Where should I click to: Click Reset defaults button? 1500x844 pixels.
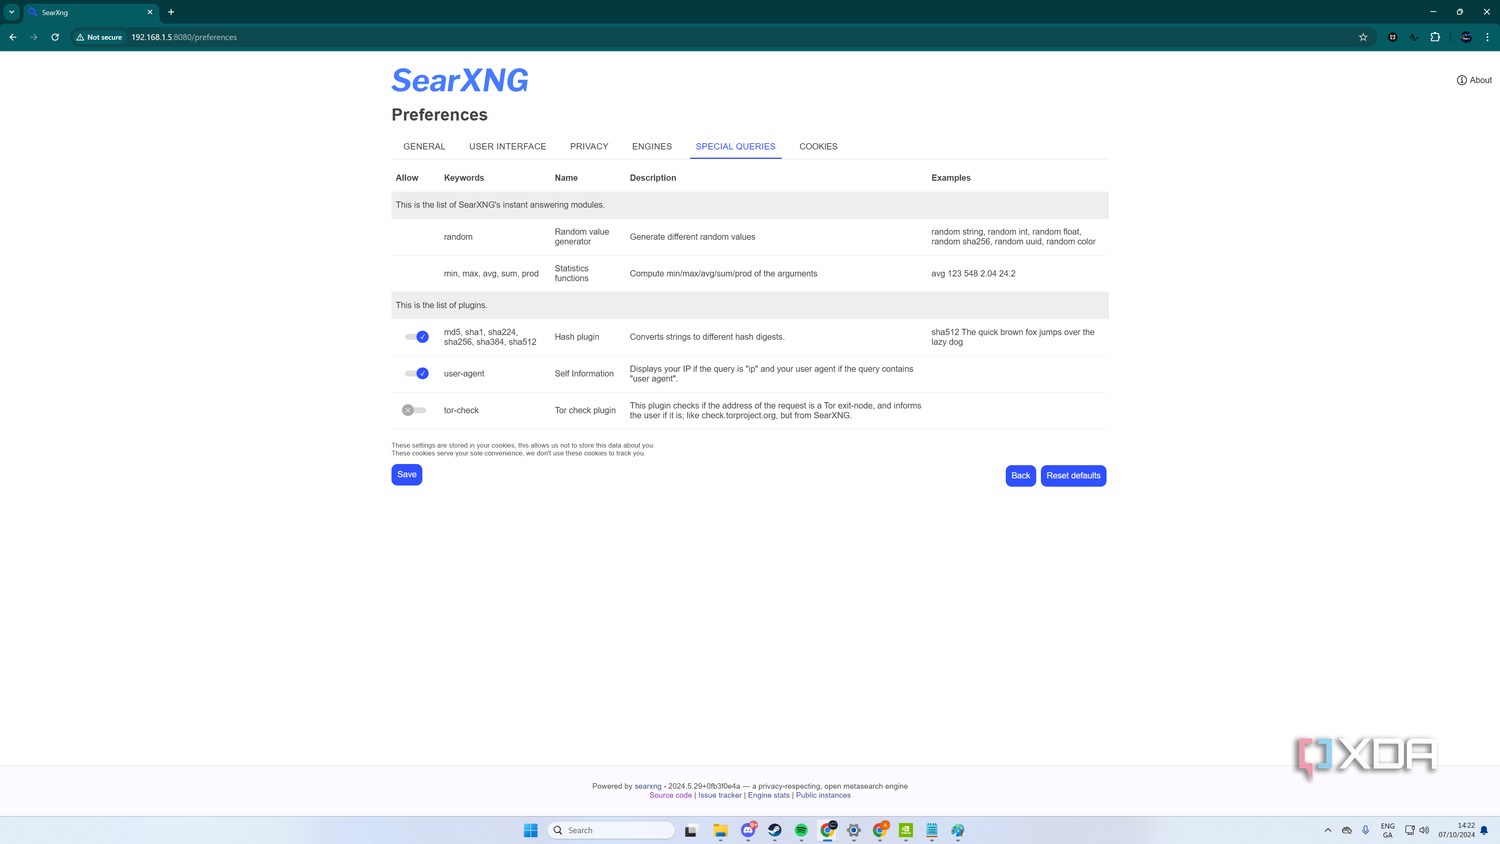point(1073,475)
